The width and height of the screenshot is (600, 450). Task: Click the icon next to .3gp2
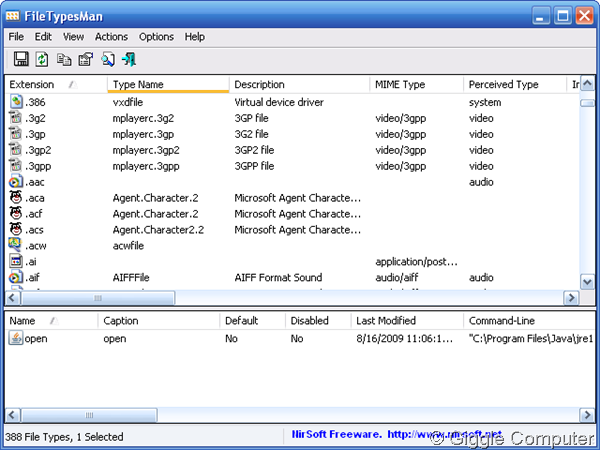tap(16, 150)
